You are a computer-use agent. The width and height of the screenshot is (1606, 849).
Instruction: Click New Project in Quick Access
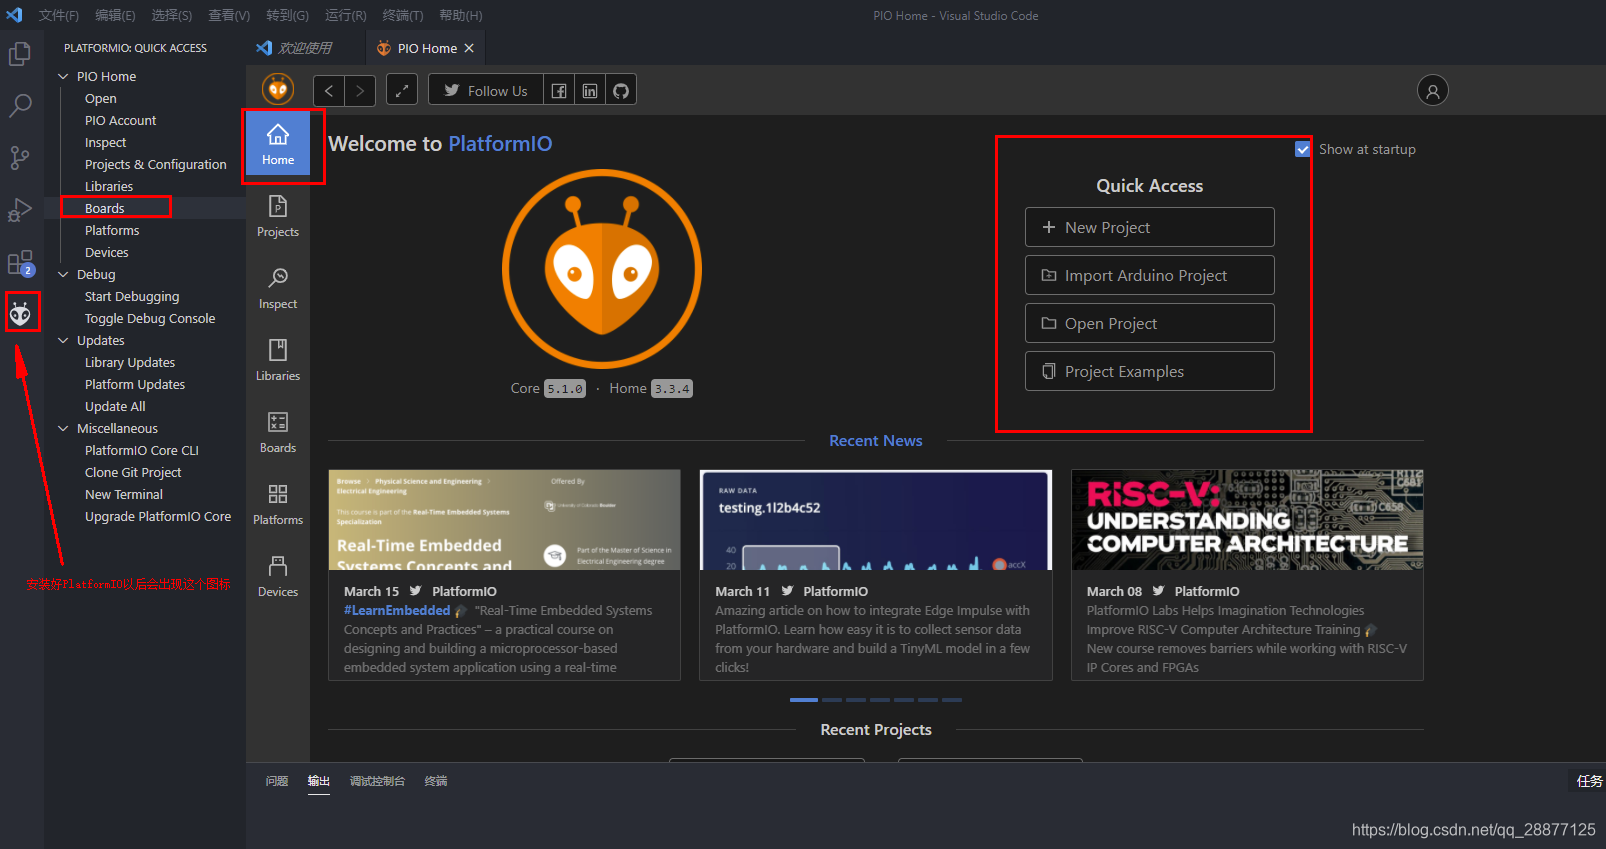tap(1149, 227)
